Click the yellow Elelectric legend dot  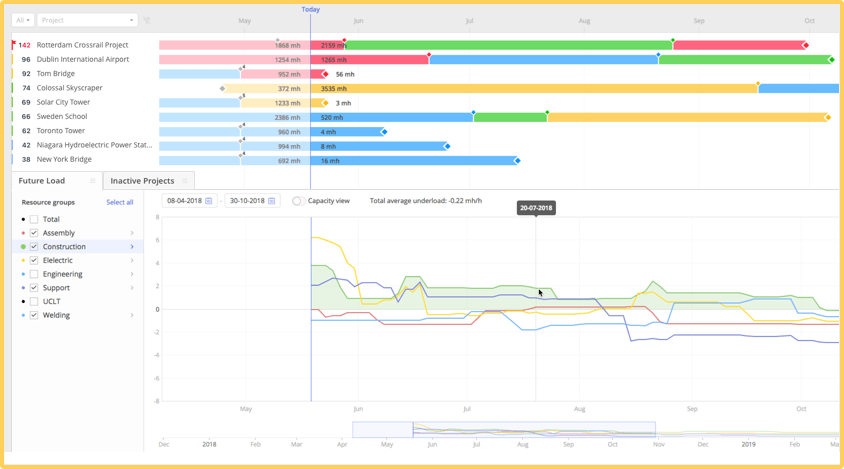coord(23,261)
